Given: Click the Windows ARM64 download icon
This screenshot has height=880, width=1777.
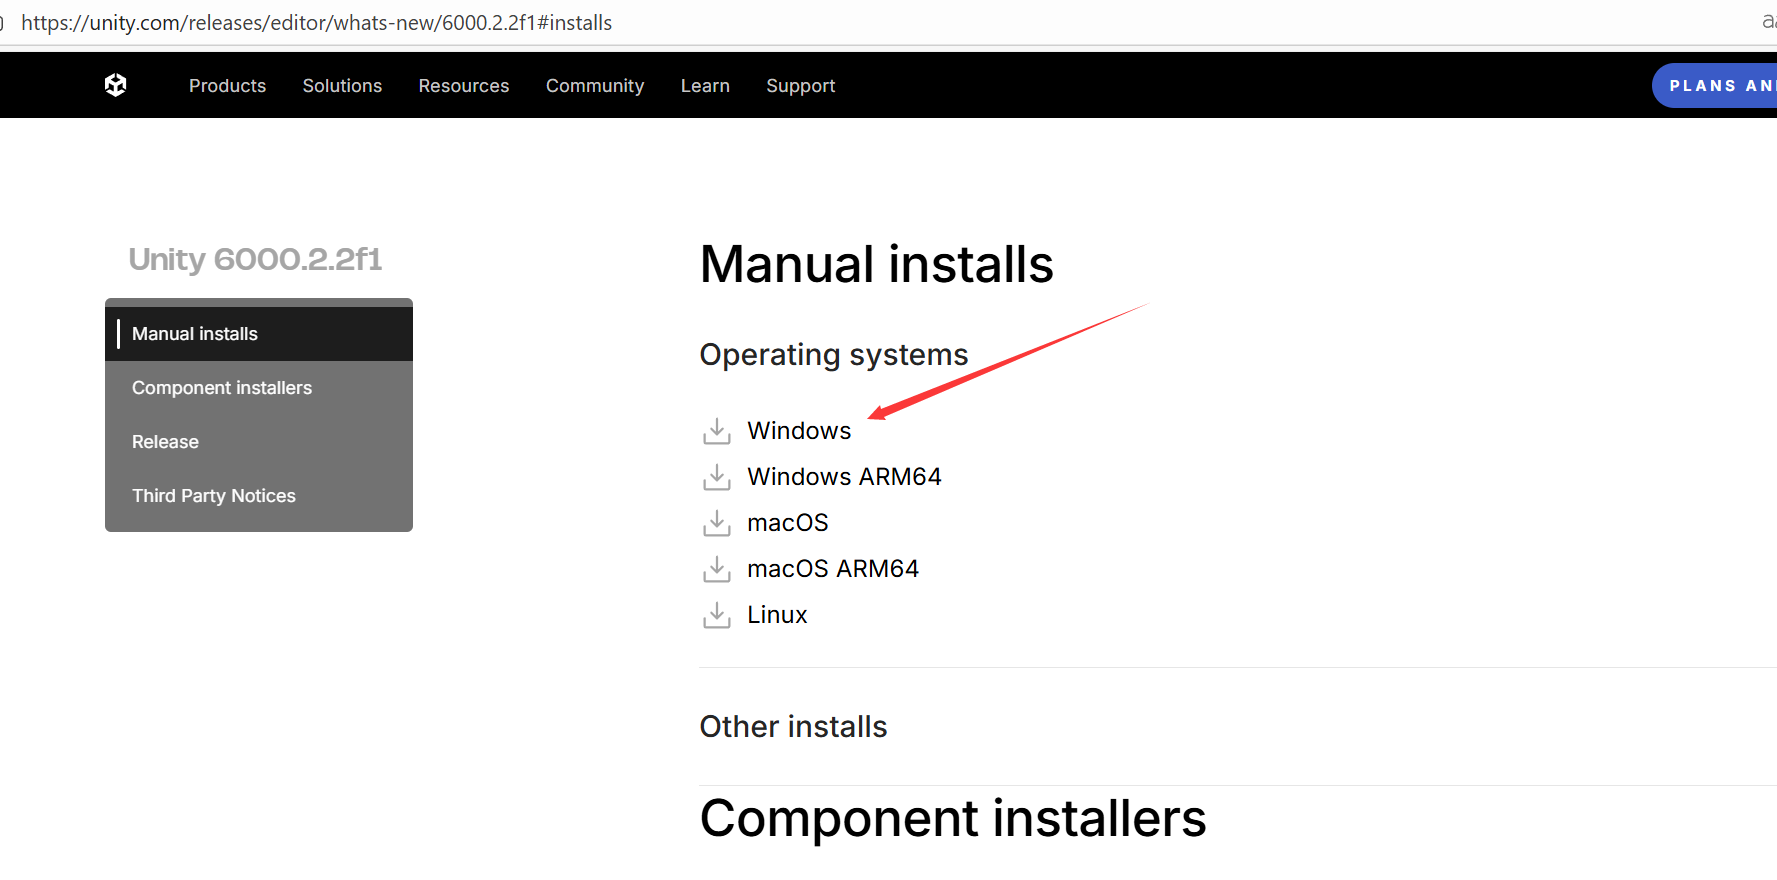Looking at the screenshot, I should tap(716, 477).
